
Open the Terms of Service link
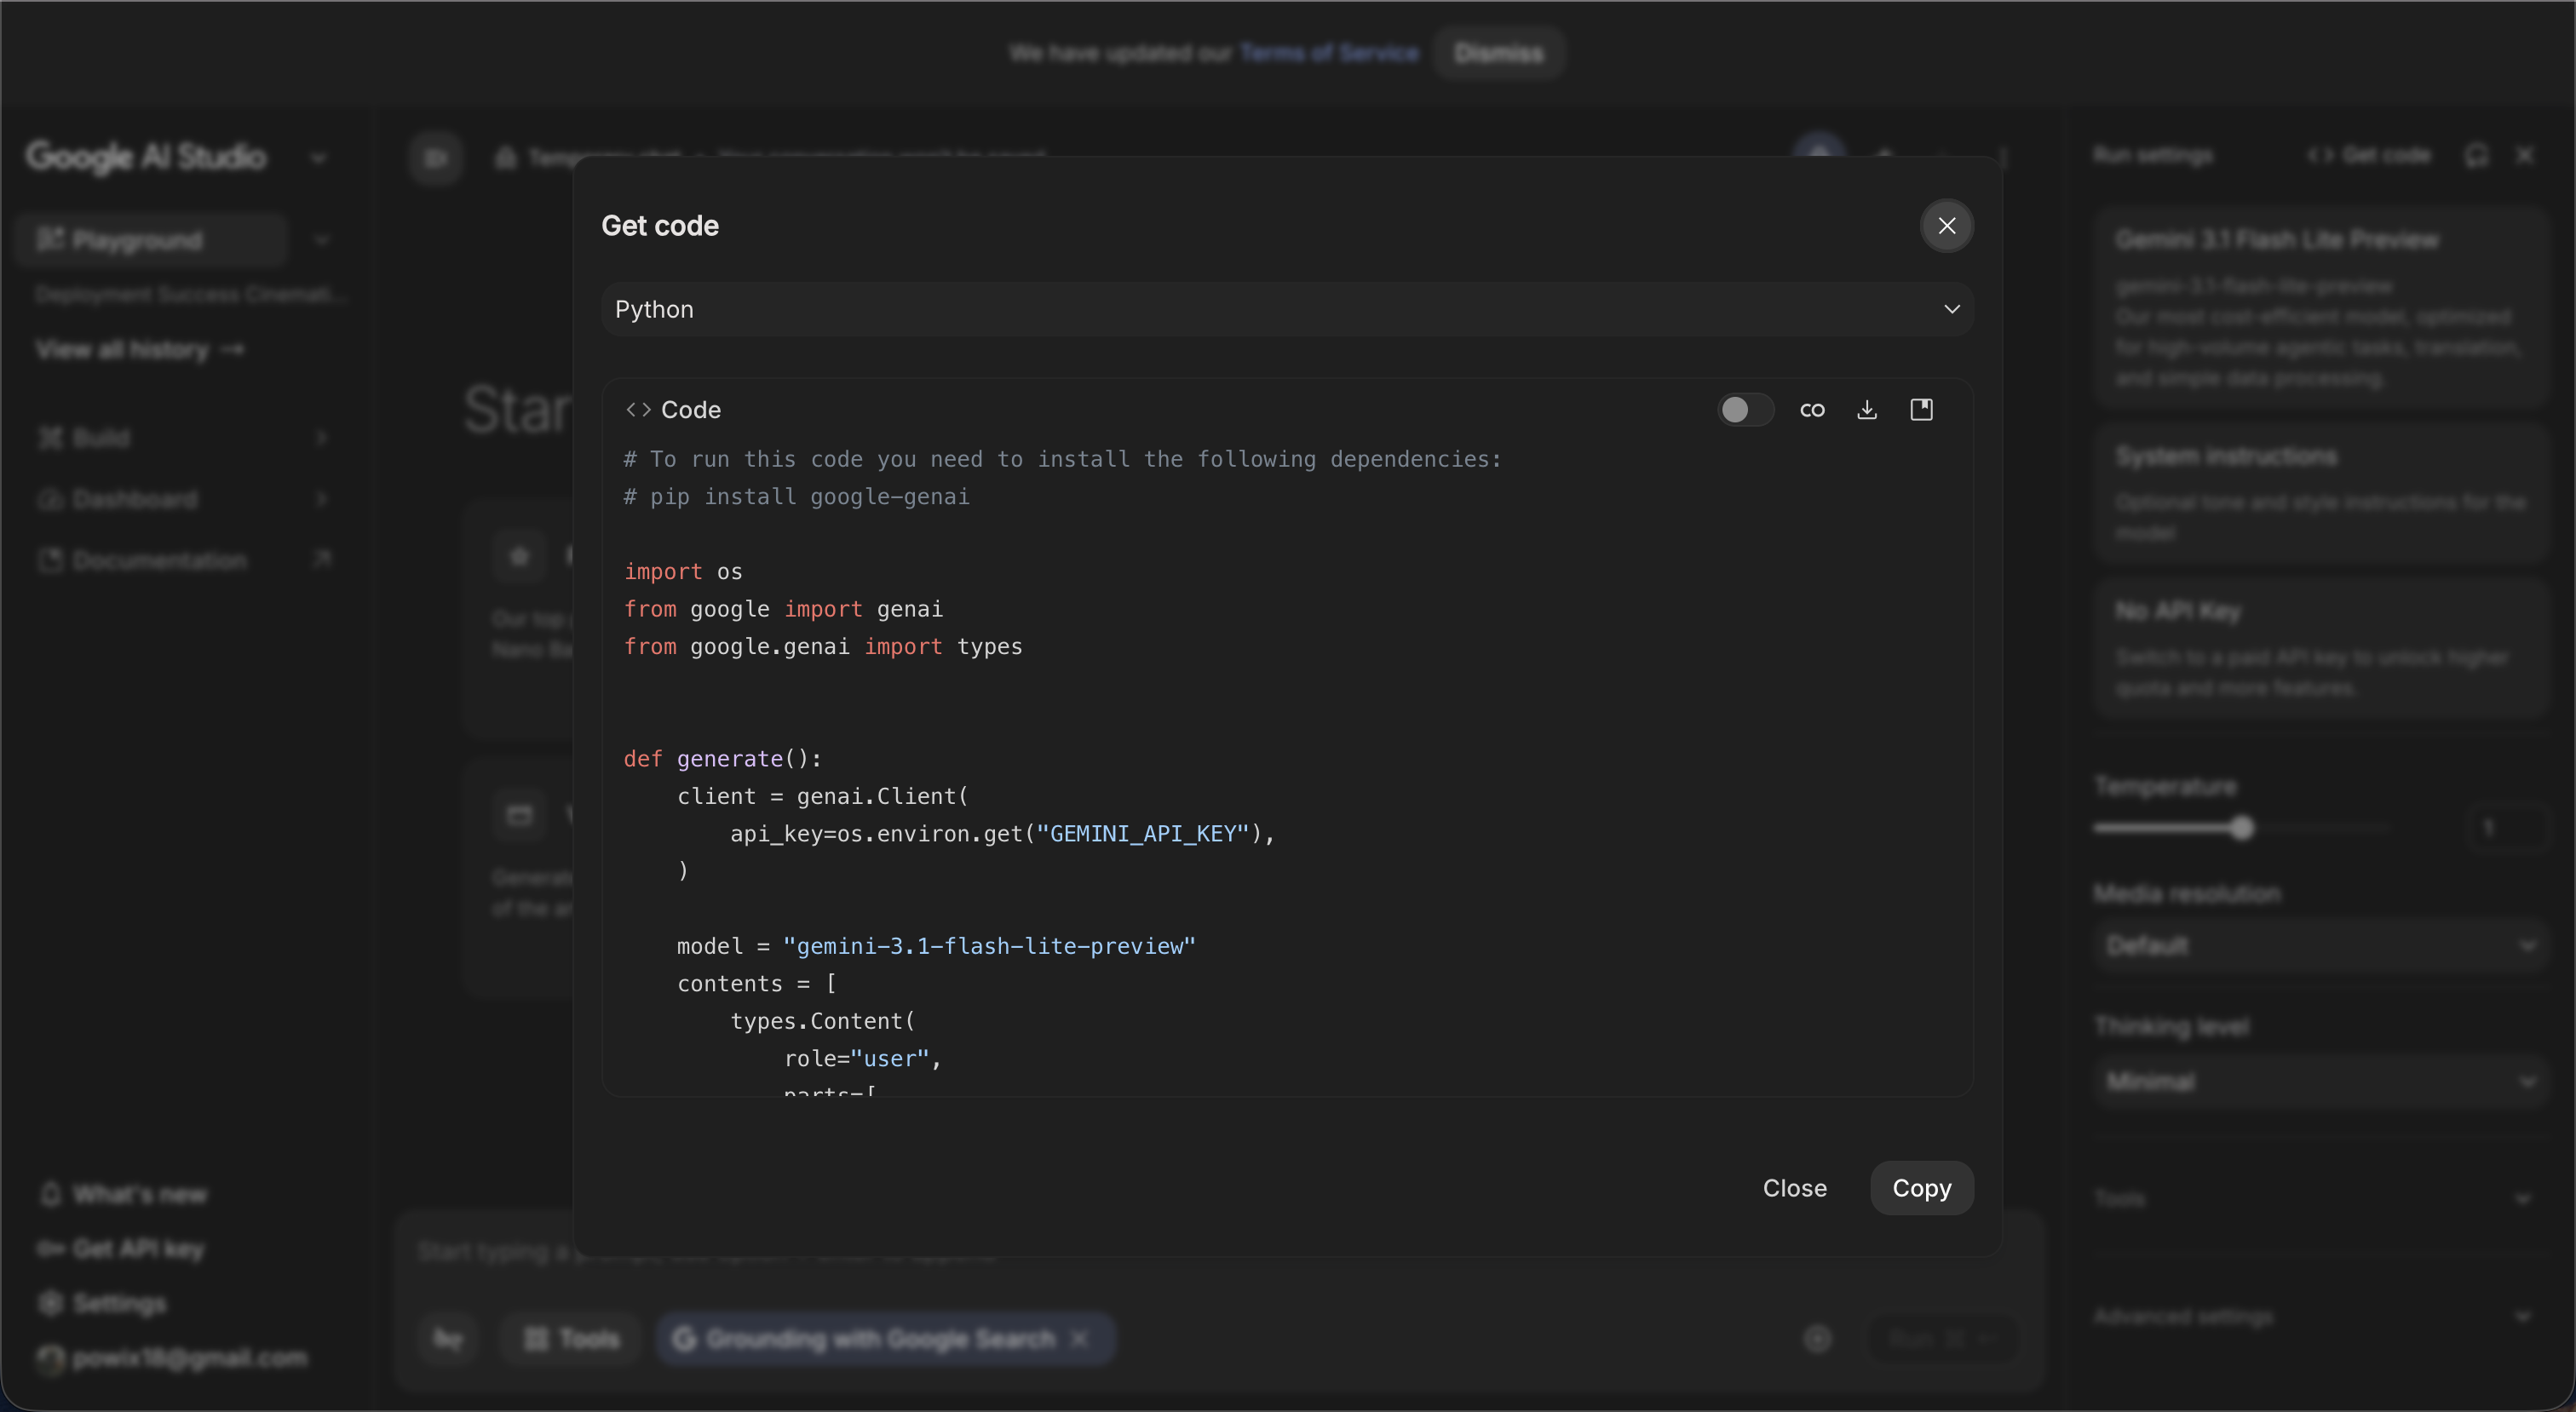(1329, 53)
